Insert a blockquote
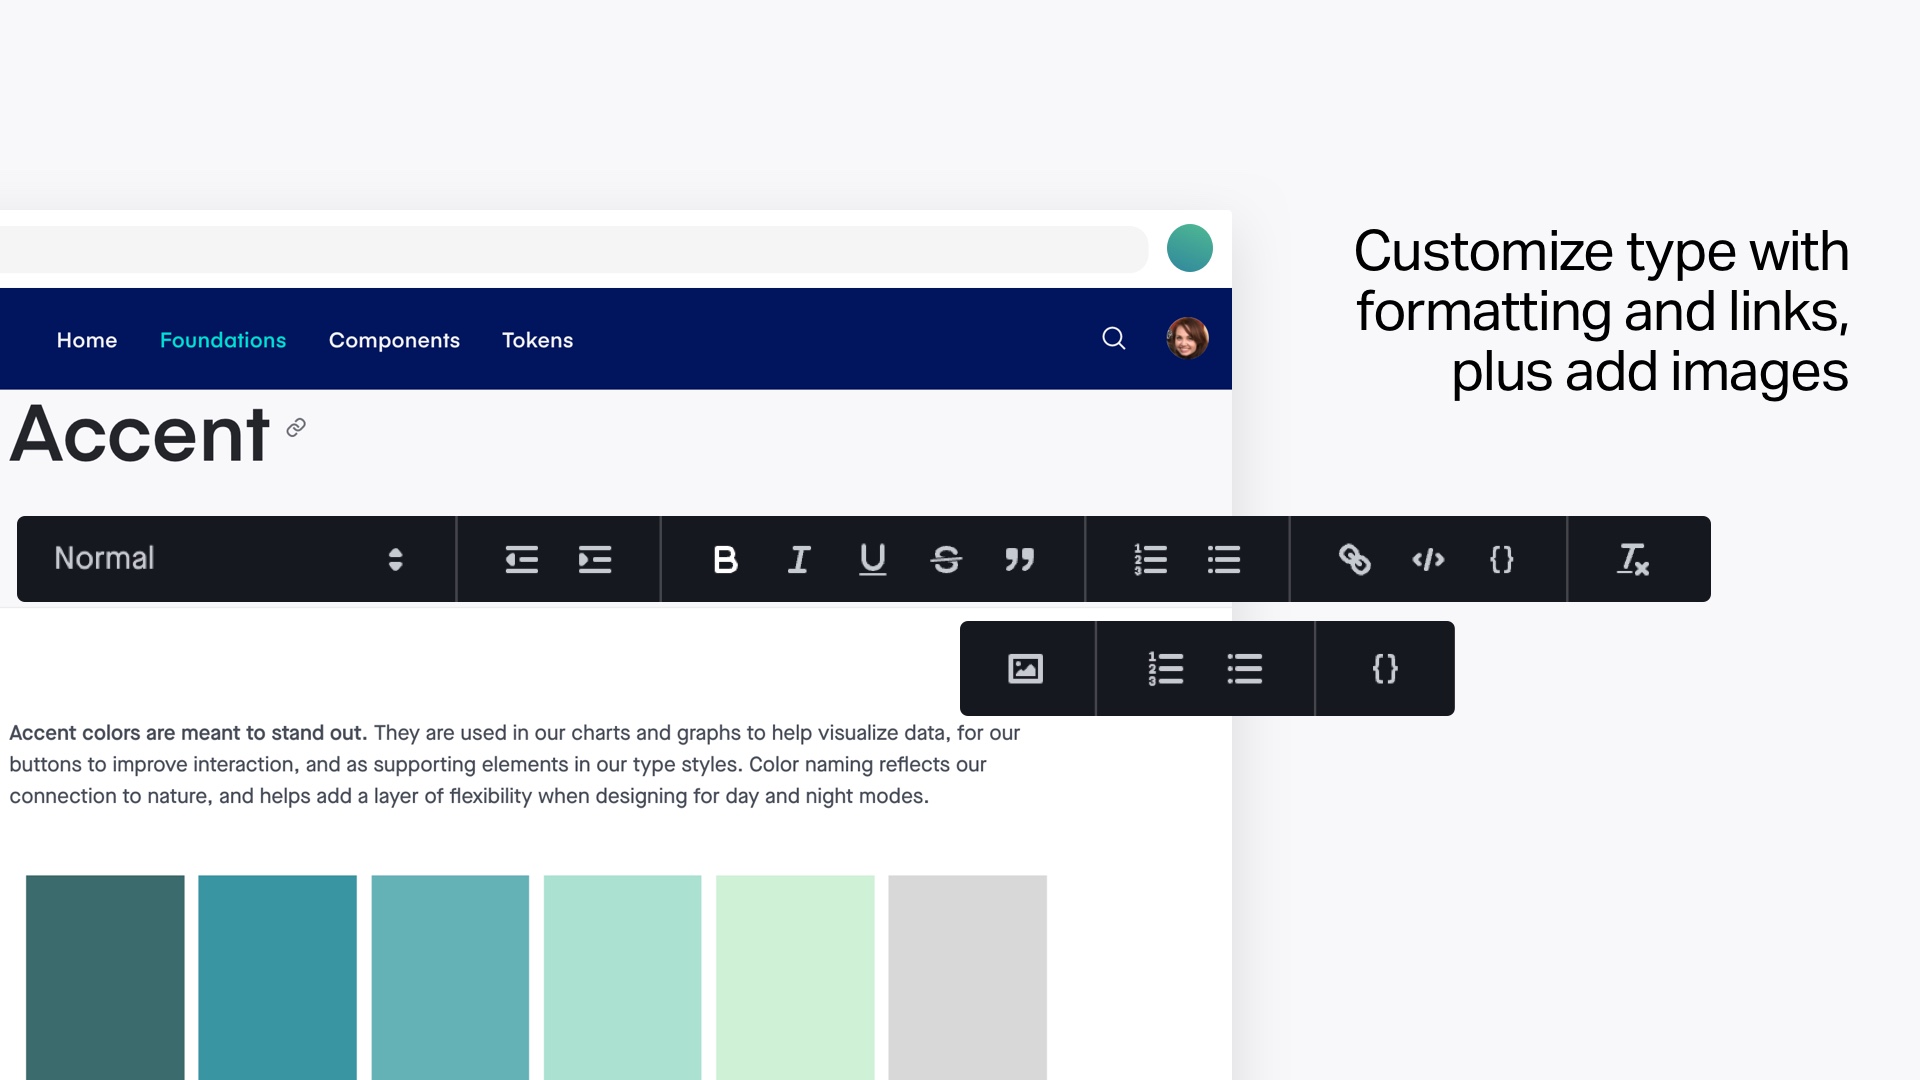 (1019, 559)
